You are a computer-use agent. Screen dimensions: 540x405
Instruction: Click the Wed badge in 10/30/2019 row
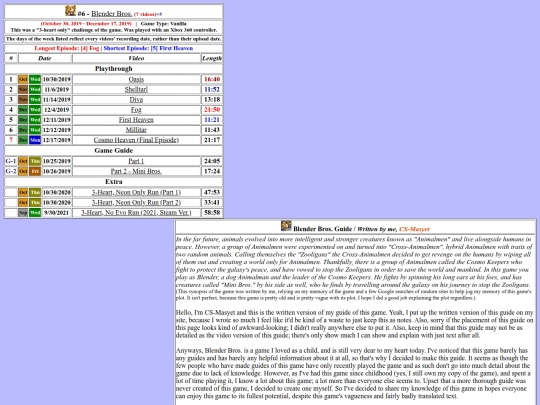pos(35,79)
